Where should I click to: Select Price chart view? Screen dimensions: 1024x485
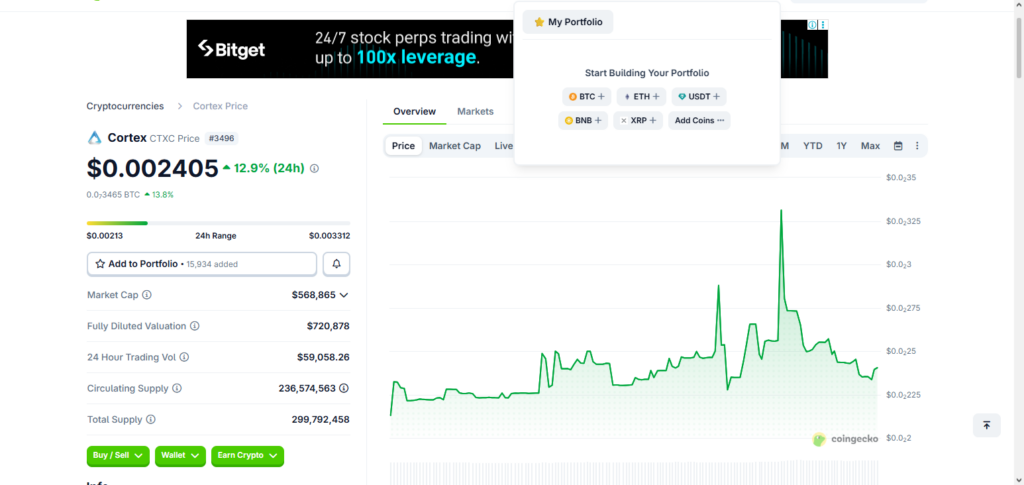coord(403,146)
